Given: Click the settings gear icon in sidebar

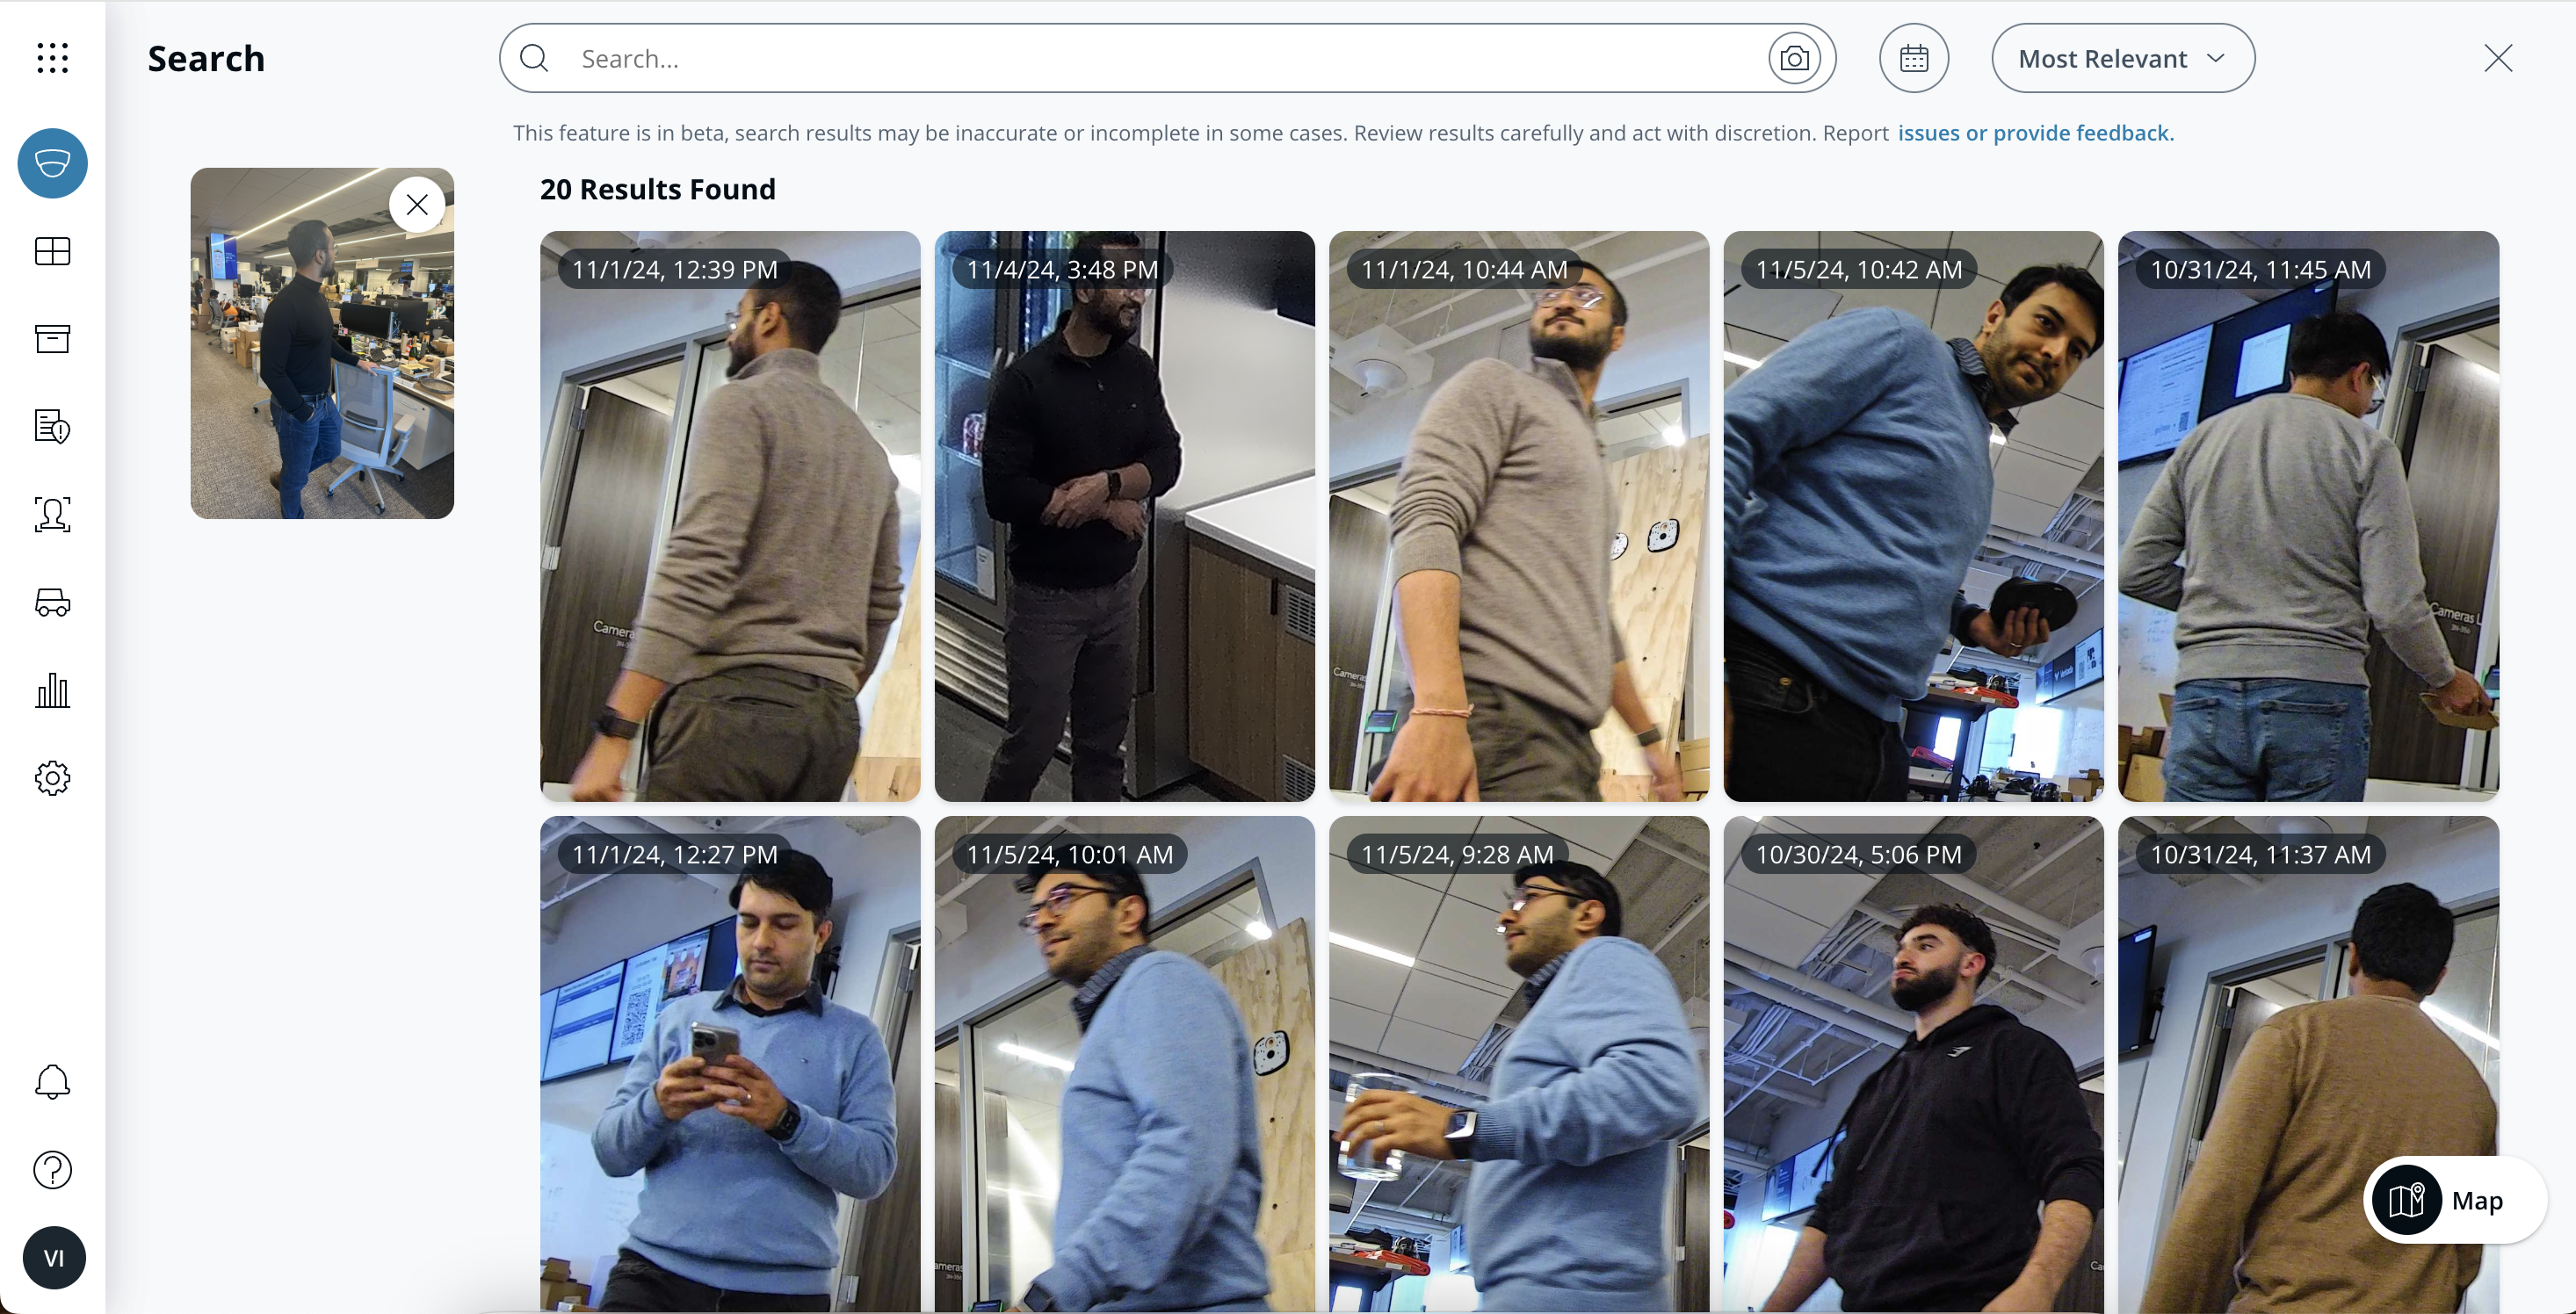Looking at the screenshot, I should coord(52,777).
